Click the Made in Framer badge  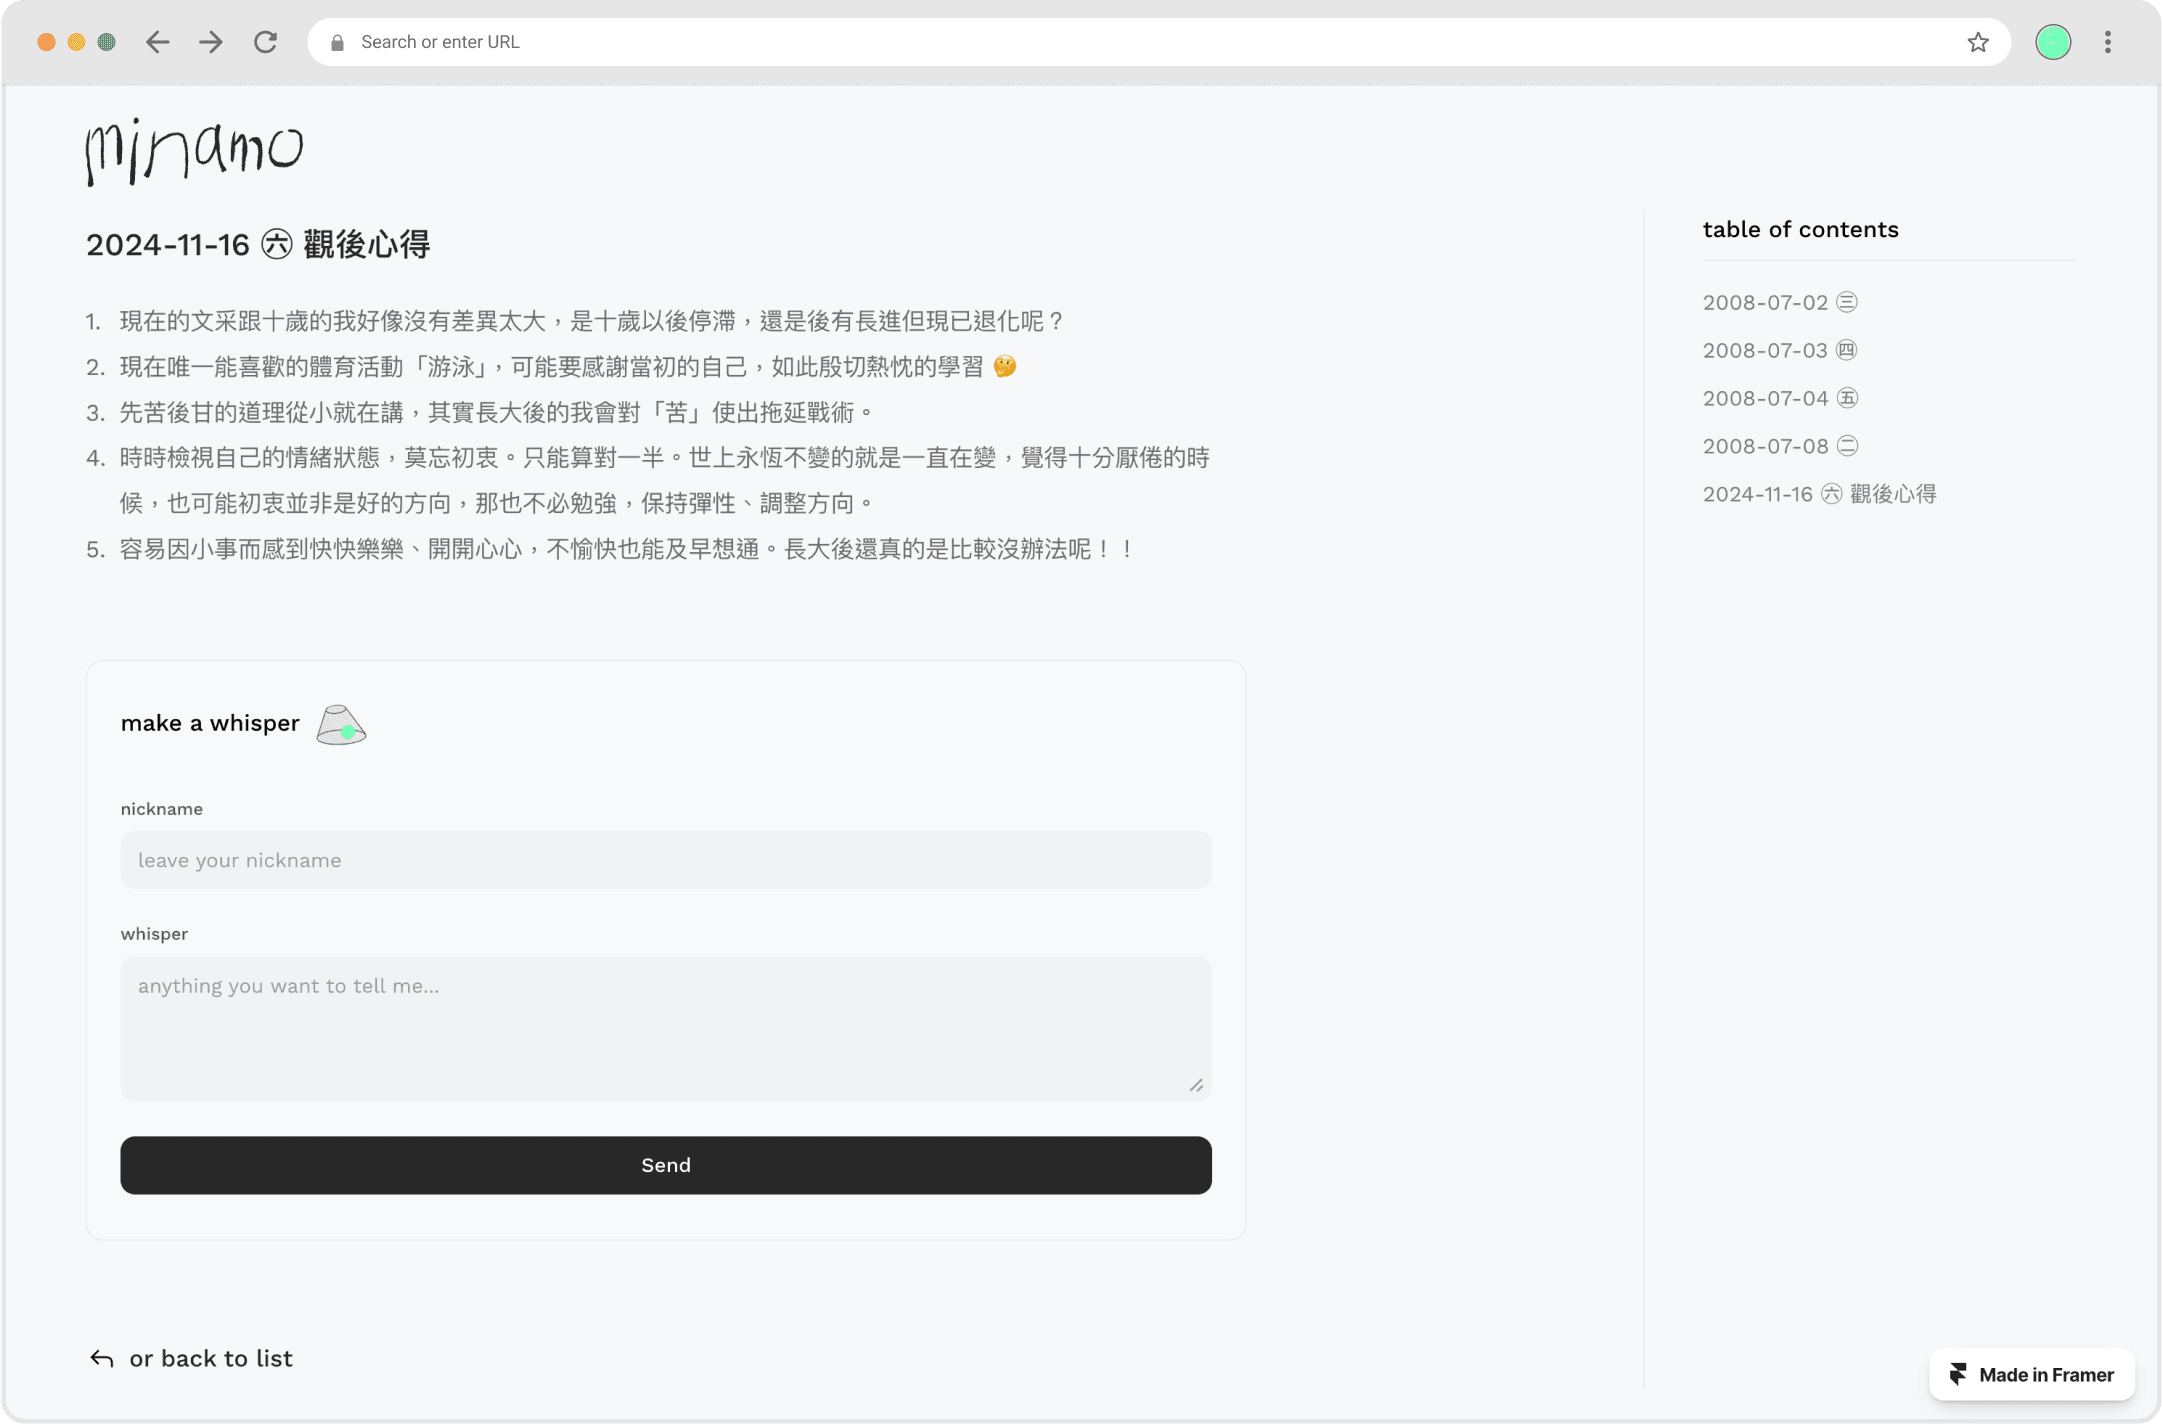2031,1375
